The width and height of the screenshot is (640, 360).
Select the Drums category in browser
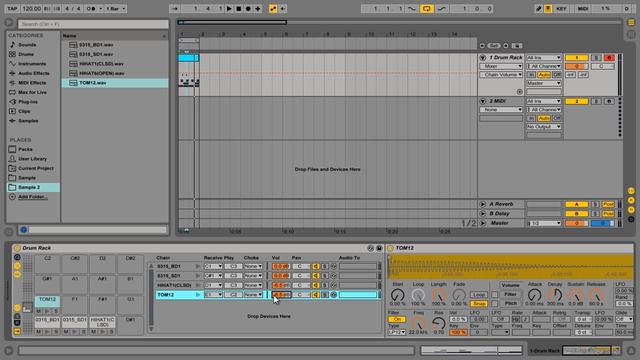click(26, 54)
